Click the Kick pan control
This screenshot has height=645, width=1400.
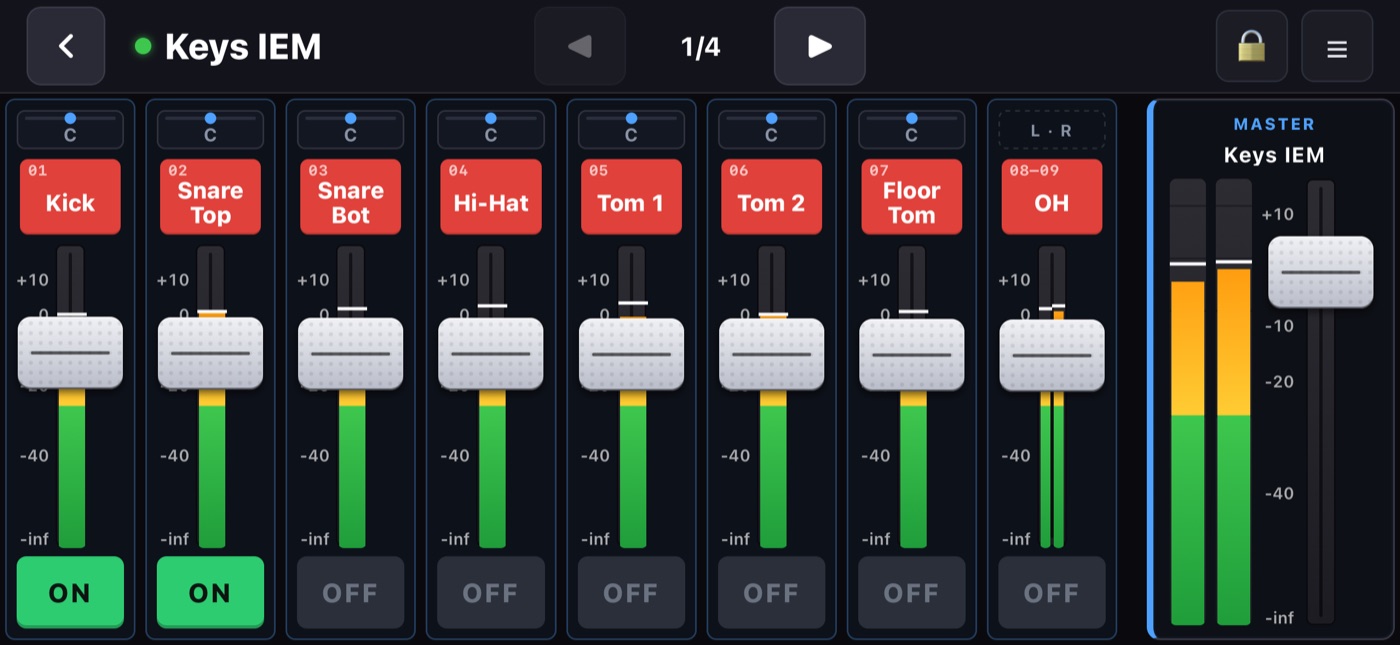70,129
